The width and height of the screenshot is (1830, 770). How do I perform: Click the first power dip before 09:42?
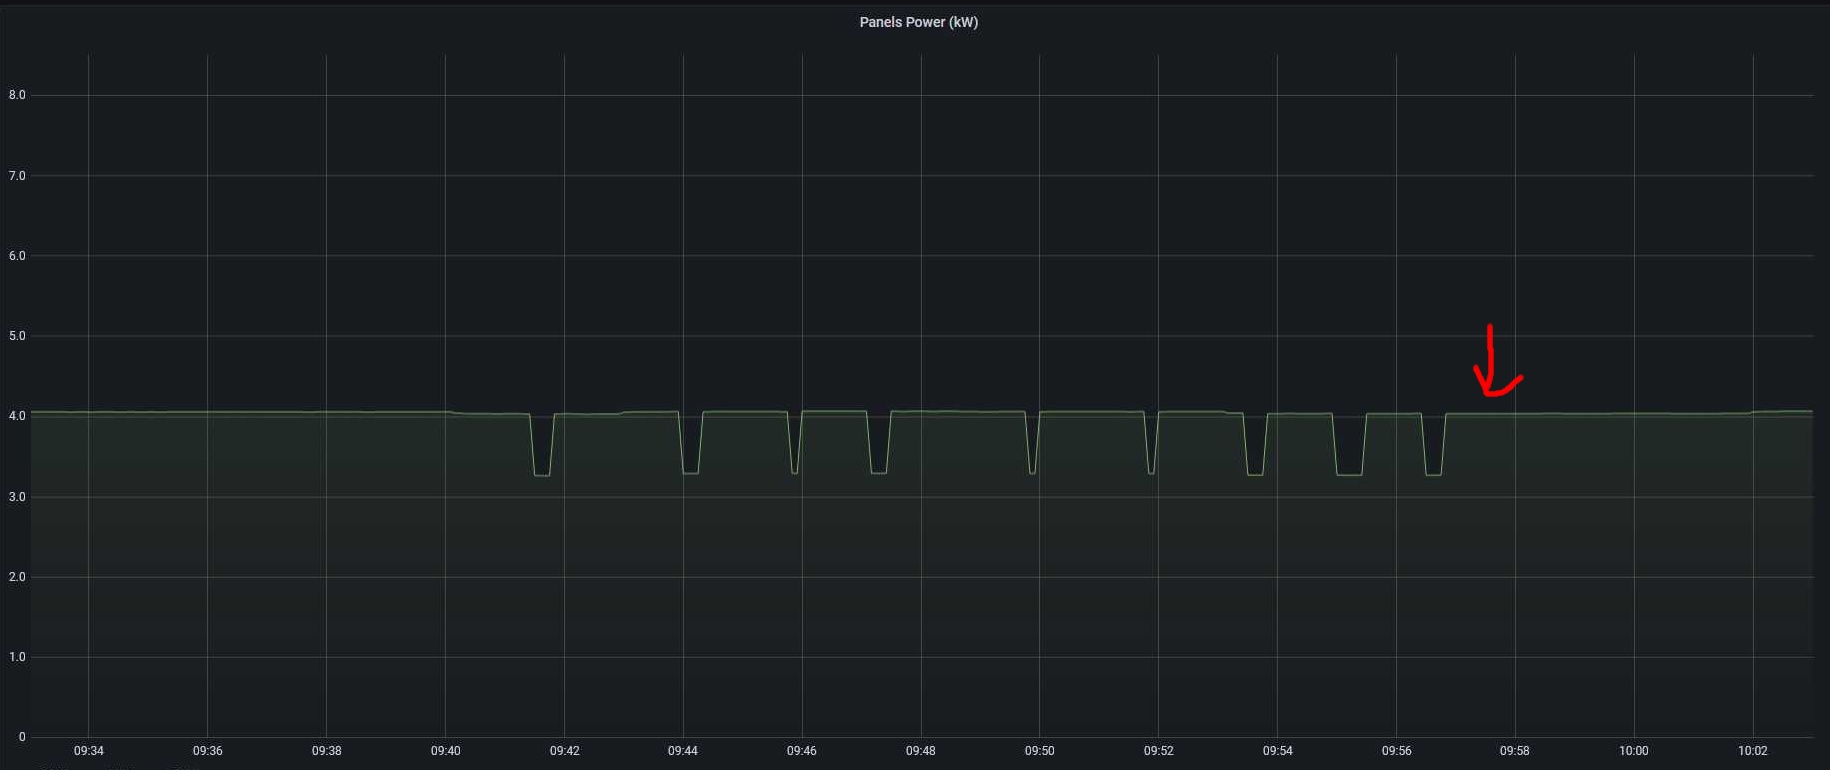click(541, 474)
